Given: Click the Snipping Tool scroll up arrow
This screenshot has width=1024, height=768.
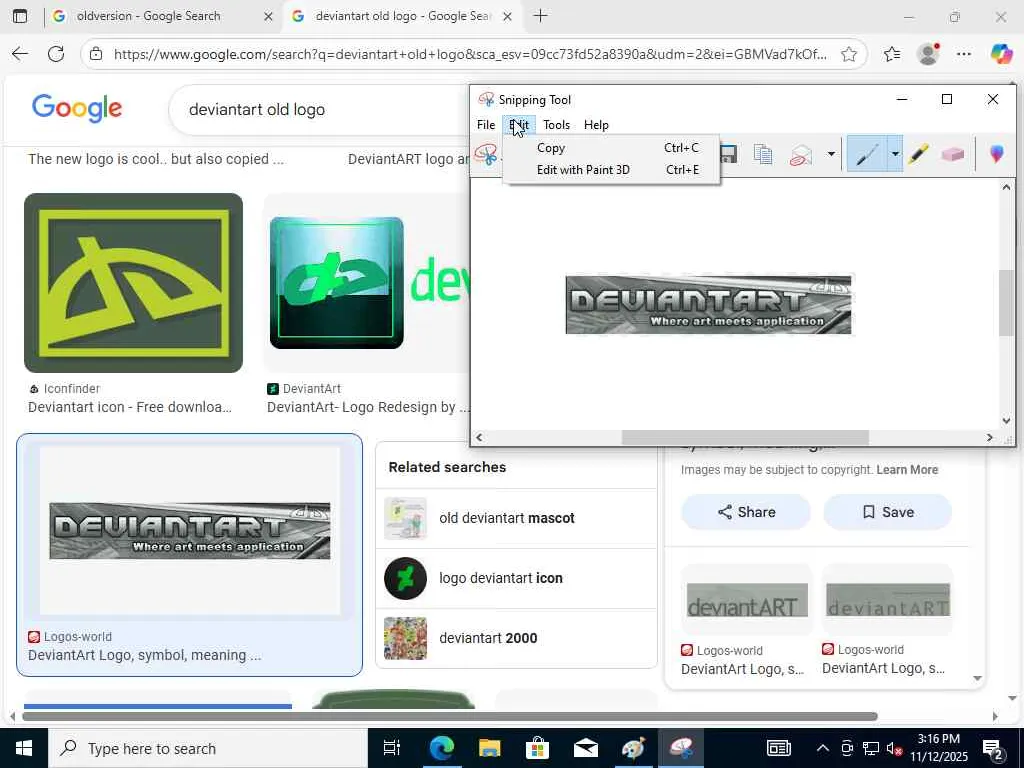Looking at the screenshot, I should tap(1006, 188).
